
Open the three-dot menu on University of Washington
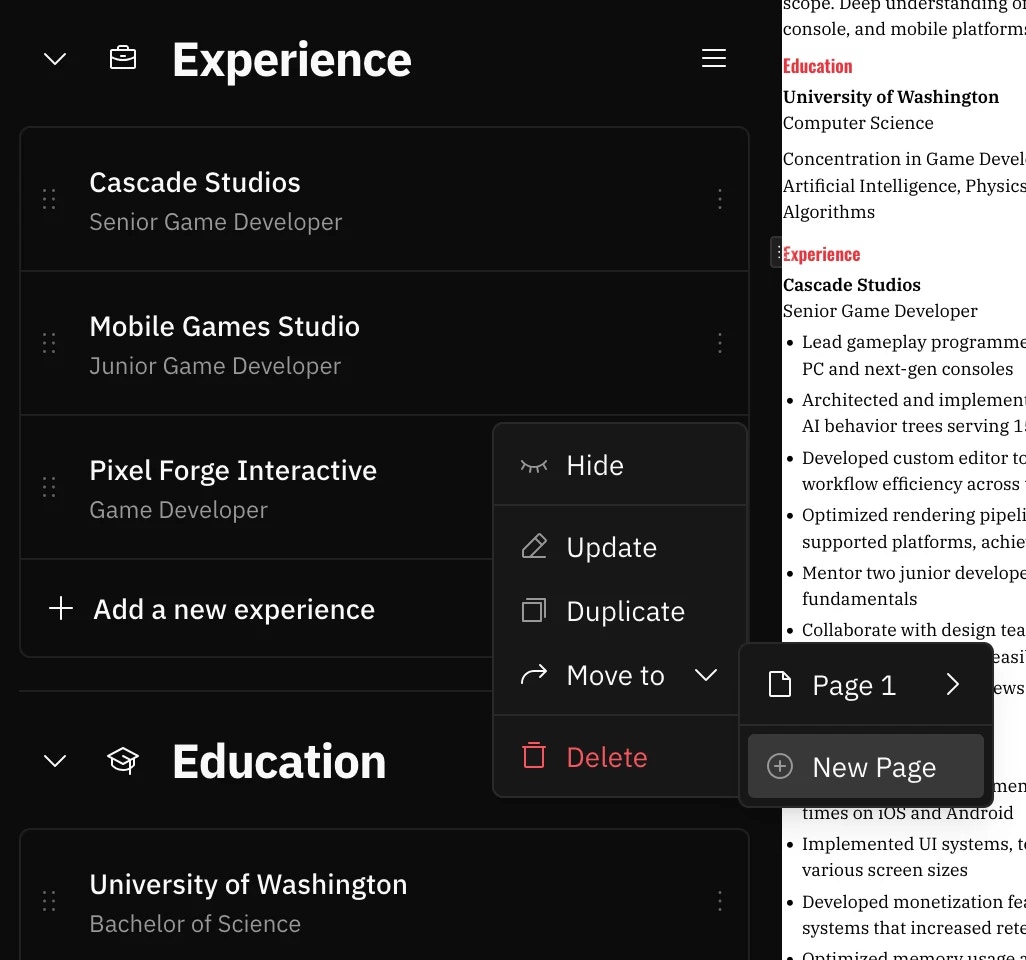[x=720, y=901]
